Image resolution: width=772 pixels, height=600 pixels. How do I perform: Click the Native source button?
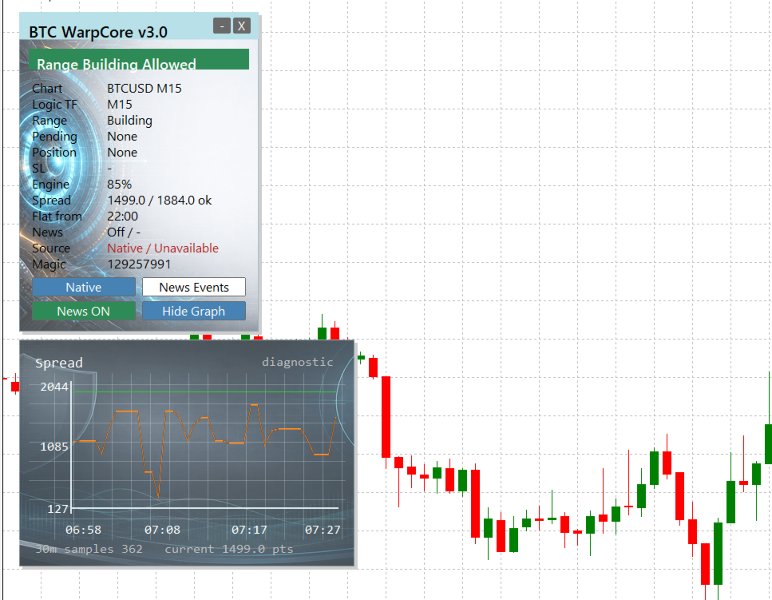(84, 287)
